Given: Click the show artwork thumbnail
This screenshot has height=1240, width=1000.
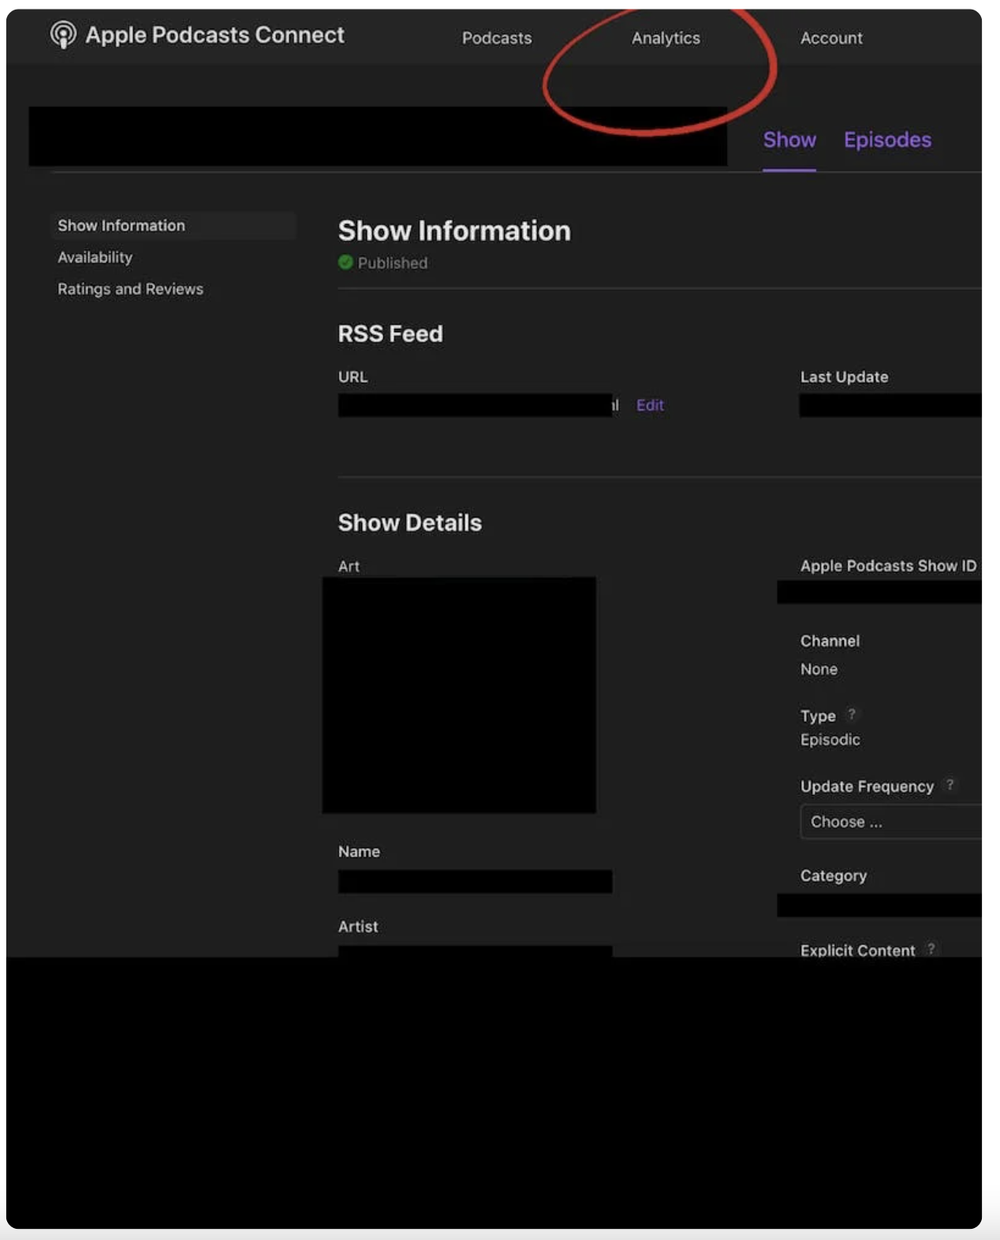Looking at the screenshot, I should 459,695.
